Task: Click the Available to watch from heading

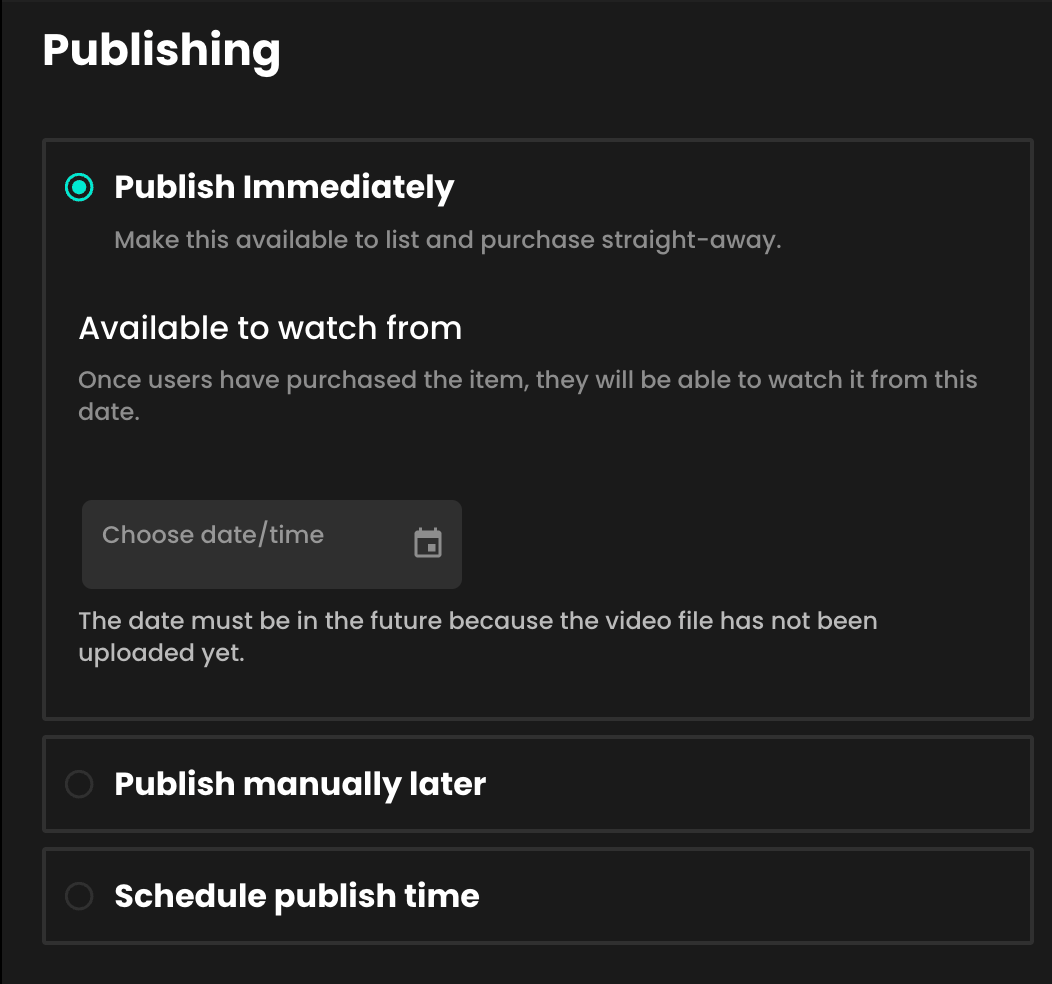Action: point(270,328)
